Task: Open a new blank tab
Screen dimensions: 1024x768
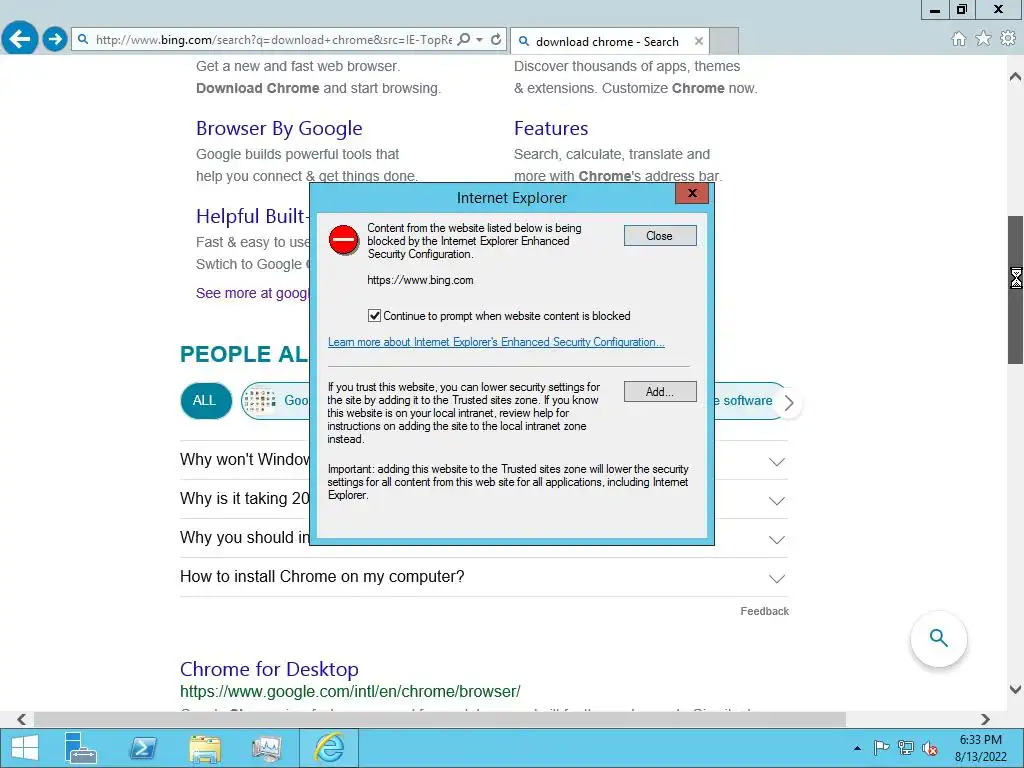Action: (x=724, y=40)
